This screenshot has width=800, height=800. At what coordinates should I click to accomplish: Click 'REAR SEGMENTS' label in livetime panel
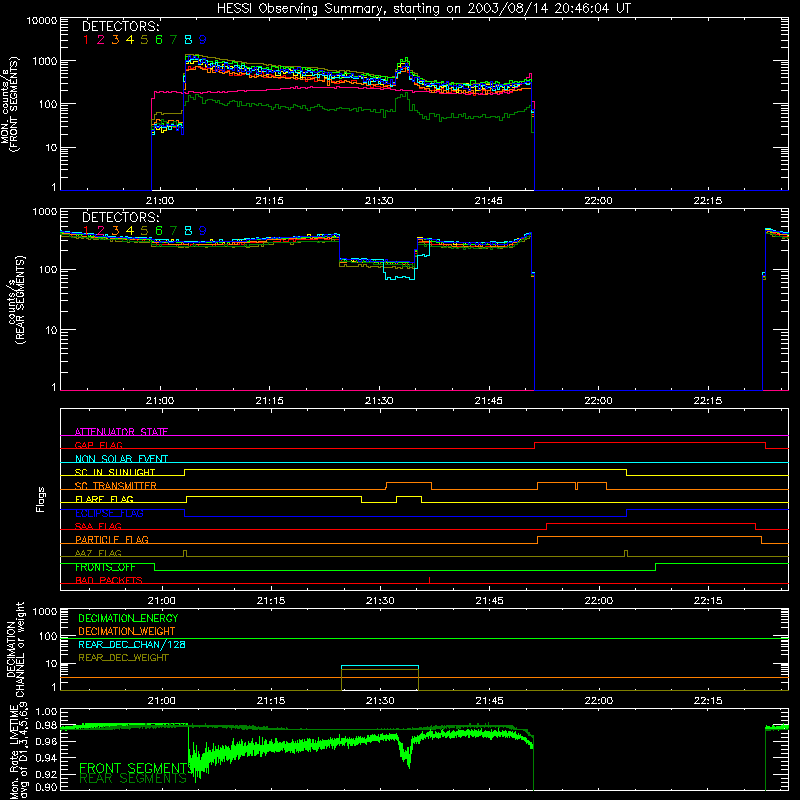pyautogui.click(x=133, y=779)
